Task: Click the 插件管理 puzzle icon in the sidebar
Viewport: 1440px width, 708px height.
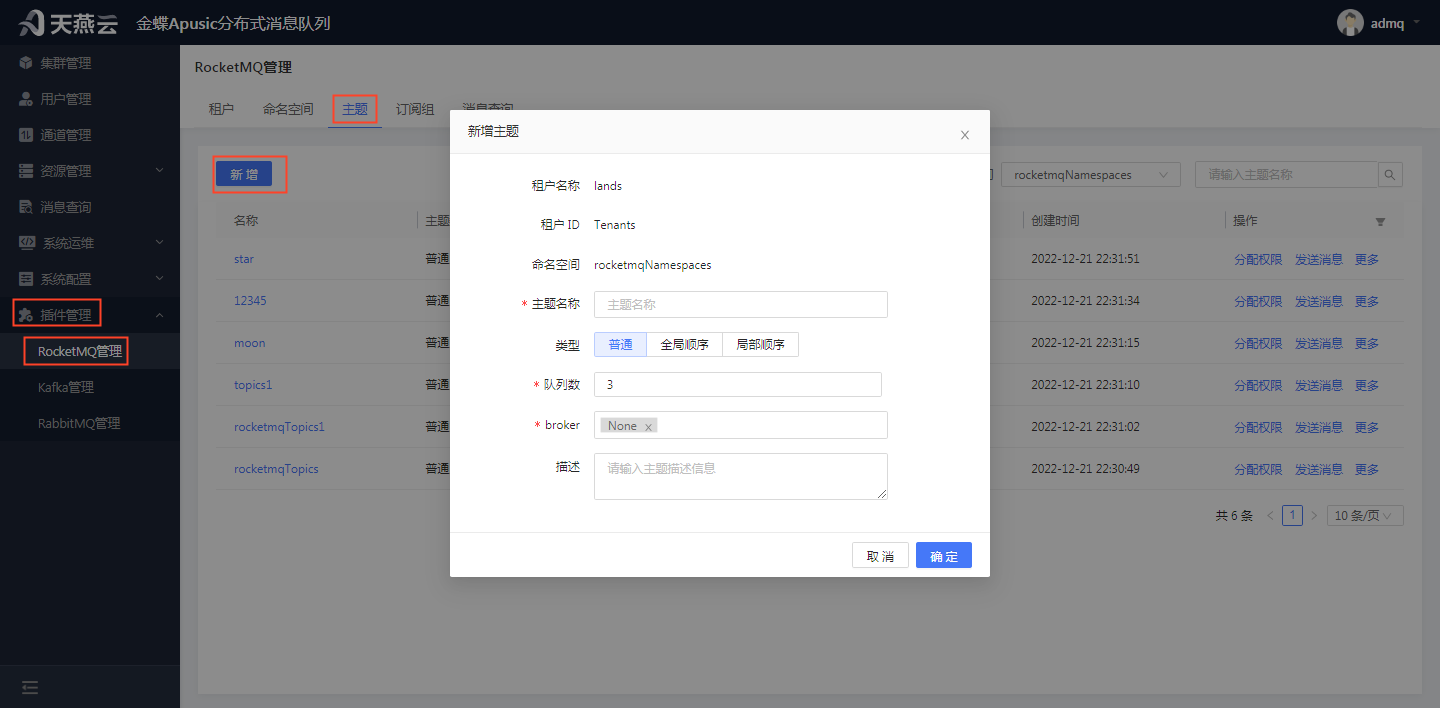Action: [x=26, y=315]
